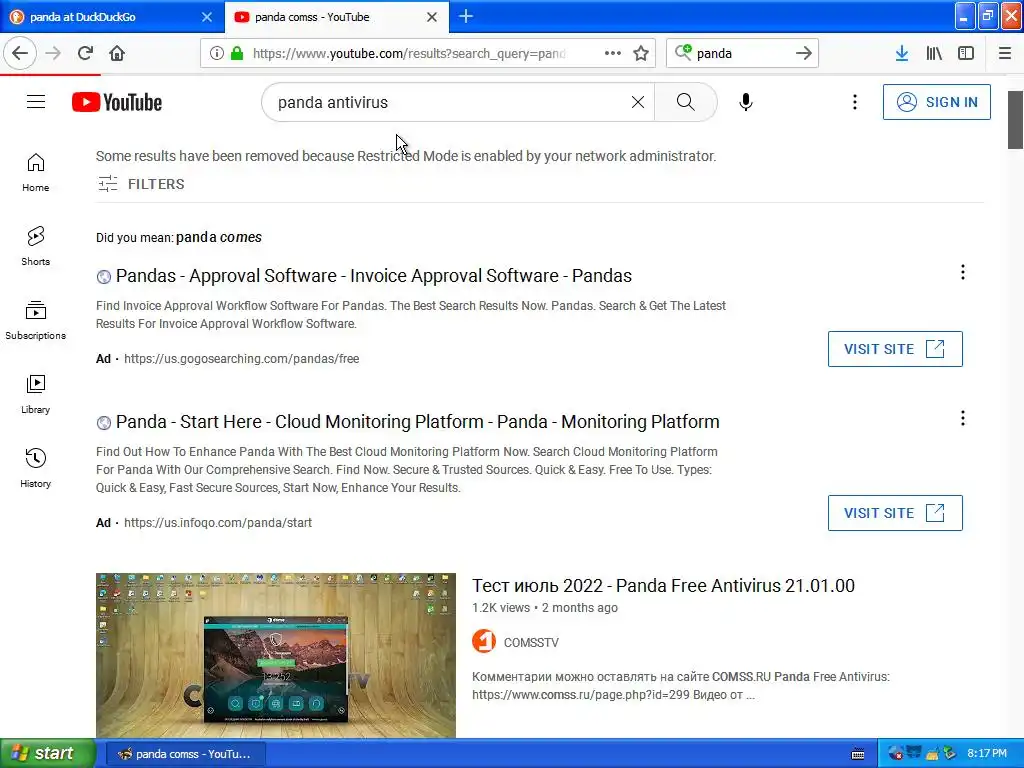Screen dimensions: 1024x768
Task: Toggle the browser sidebar view
Action: tap(966, 53)
